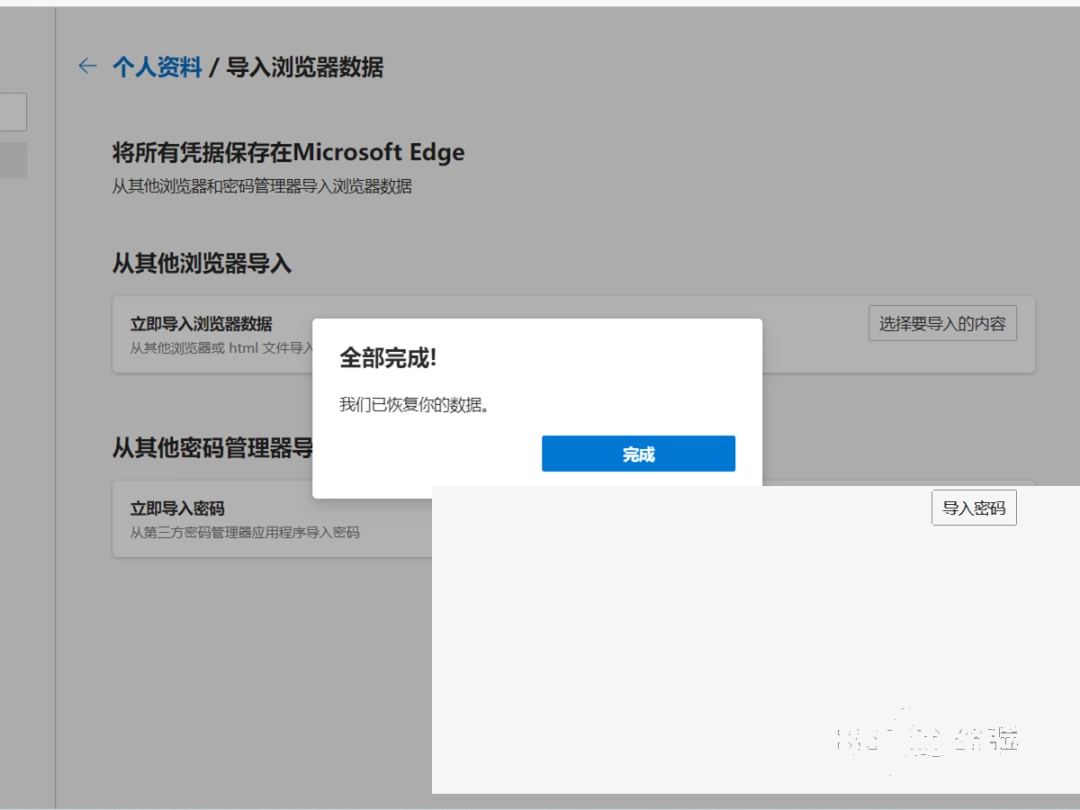Screen dimensions: 1080x810
Task: Select the 导入浏览器数据 breadcrumb text
Action: tap(304, 67)
